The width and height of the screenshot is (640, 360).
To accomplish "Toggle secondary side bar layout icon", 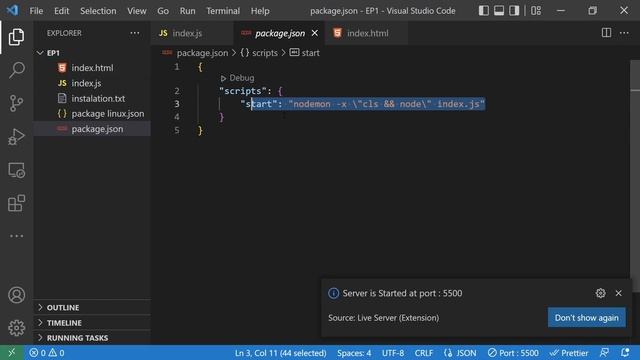I will coord(514,11).
